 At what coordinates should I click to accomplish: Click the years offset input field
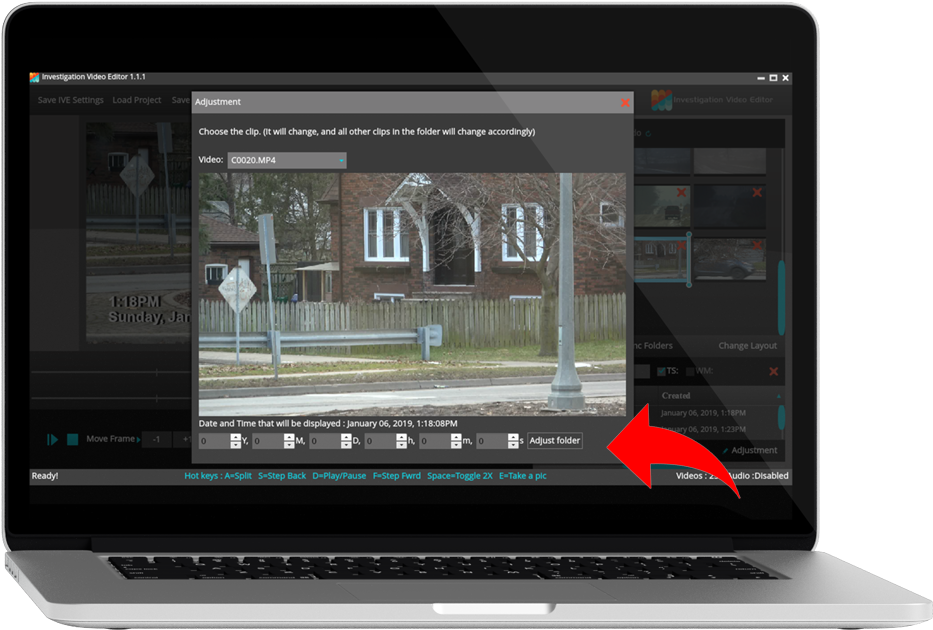[213, 441]
